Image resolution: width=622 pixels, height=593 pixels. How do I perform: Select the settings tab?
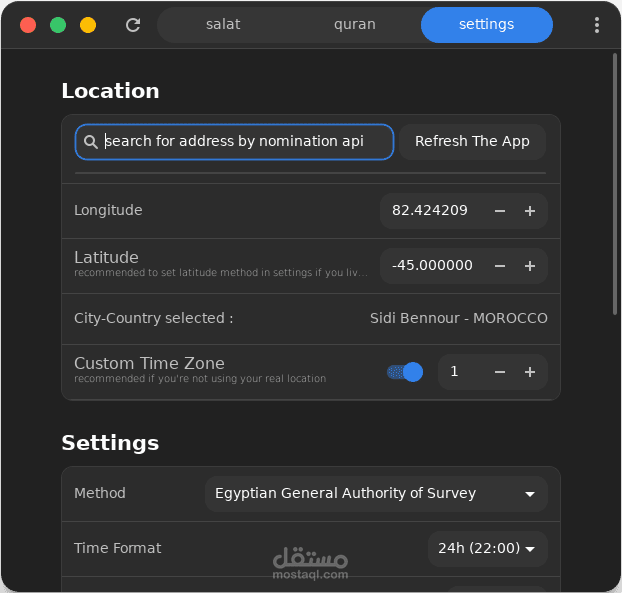486,25
